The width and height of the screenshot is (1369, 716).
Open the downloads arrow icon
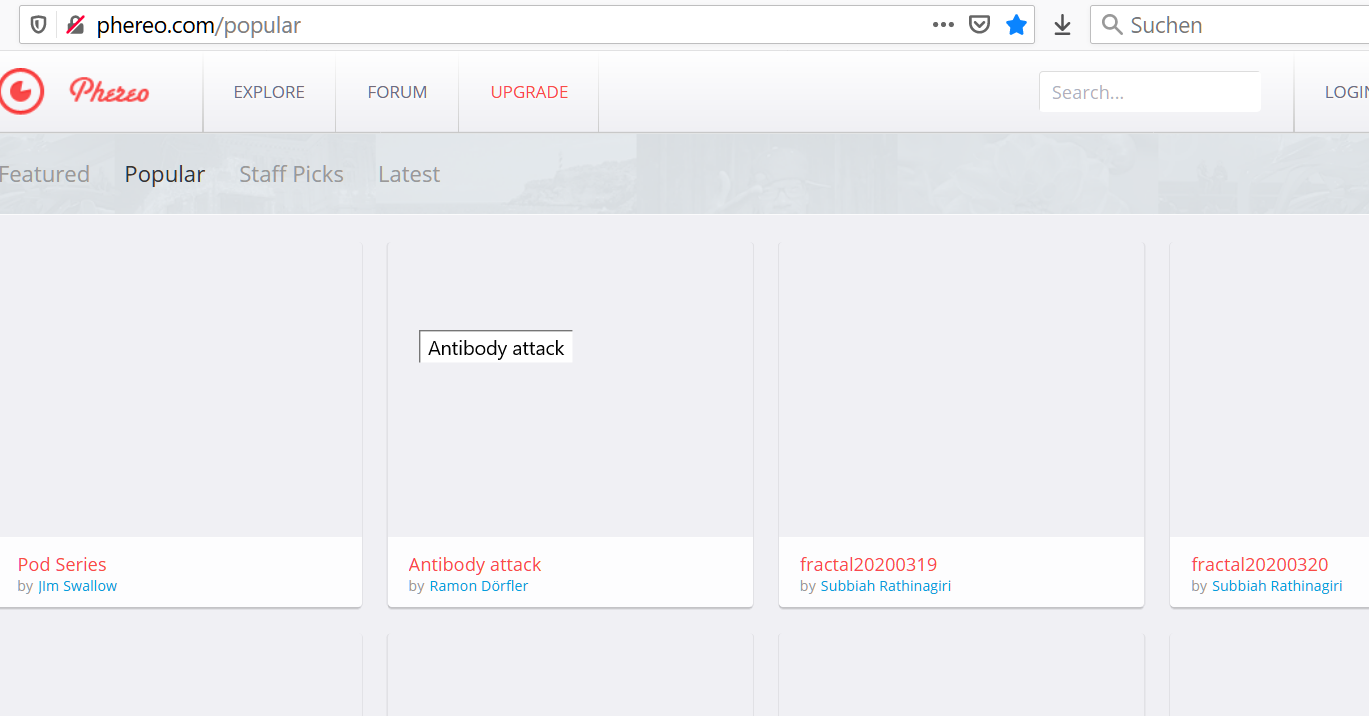(1062, 25)
